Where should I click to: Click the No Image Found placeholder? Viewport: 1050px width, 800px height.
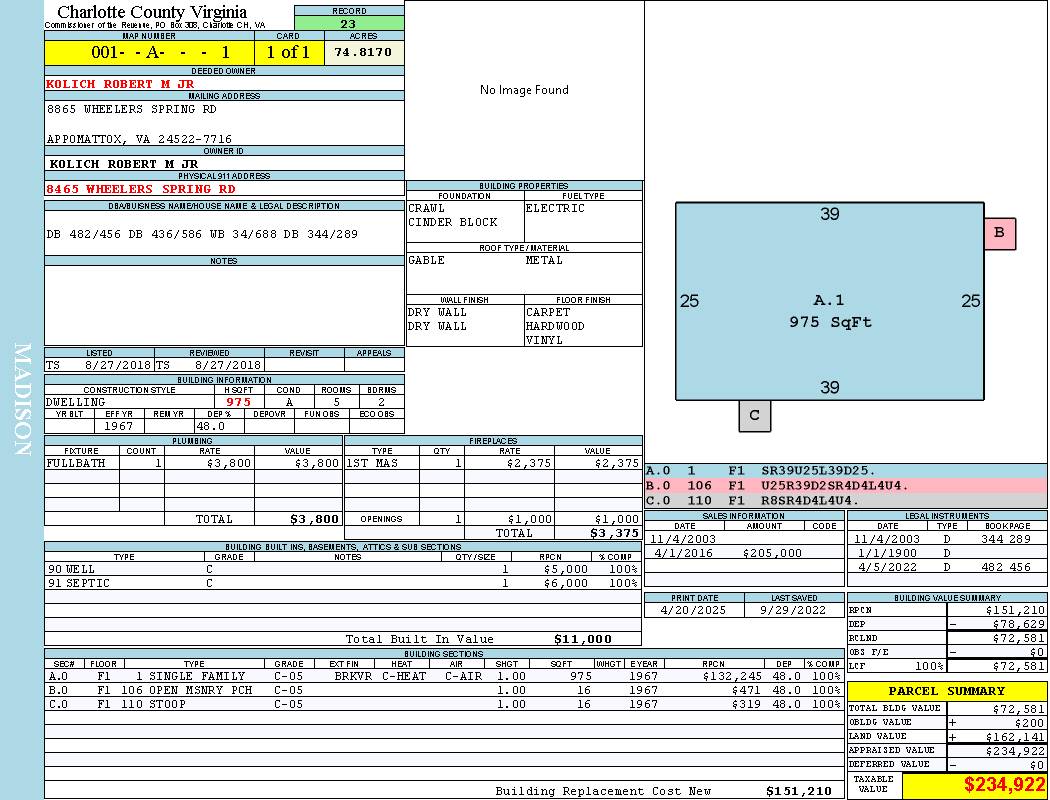click(x=524, y=90)
